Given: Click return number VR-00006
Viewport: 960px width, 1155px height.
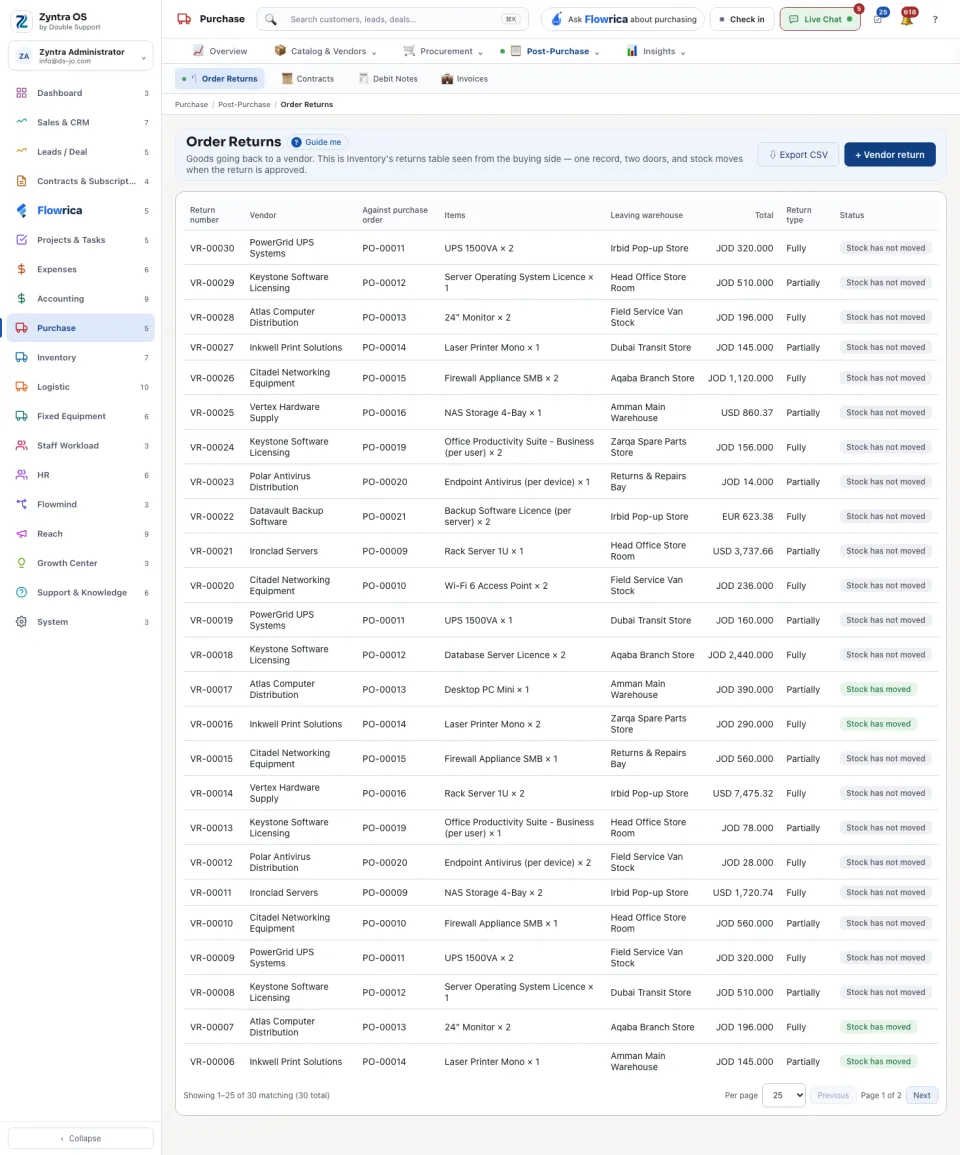Looking at the screenshot, I should [212, 1061].
